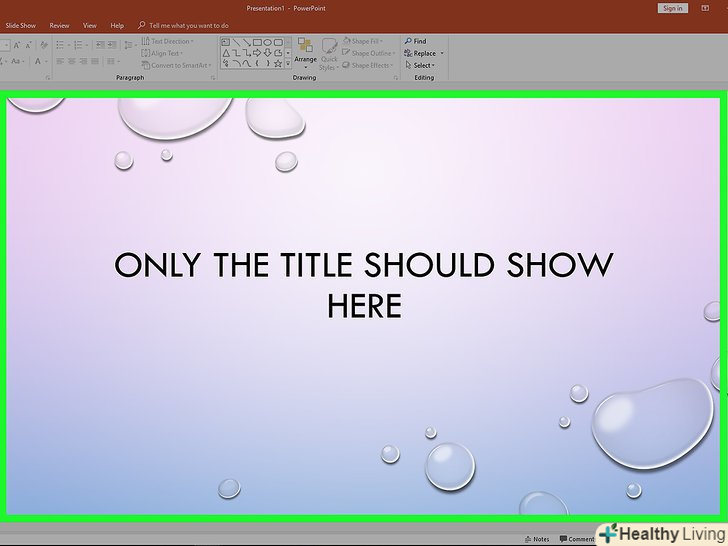Select the Curve shape in gallery

point(247,64)
